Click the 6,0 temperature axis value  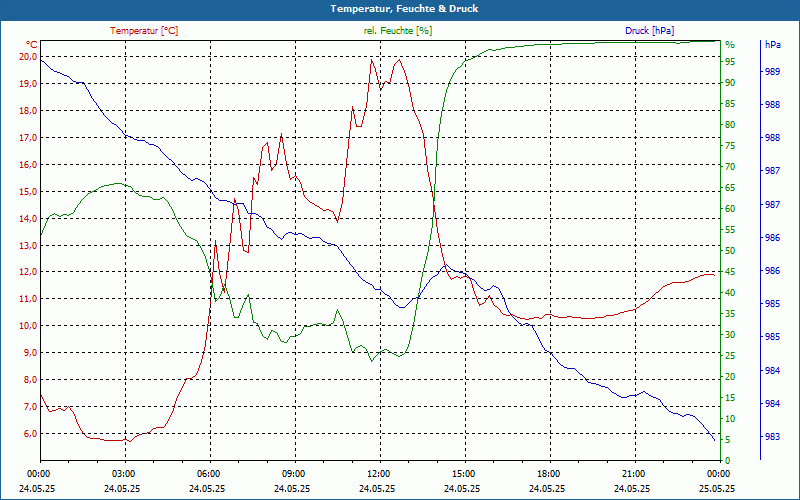coord(29,434)
